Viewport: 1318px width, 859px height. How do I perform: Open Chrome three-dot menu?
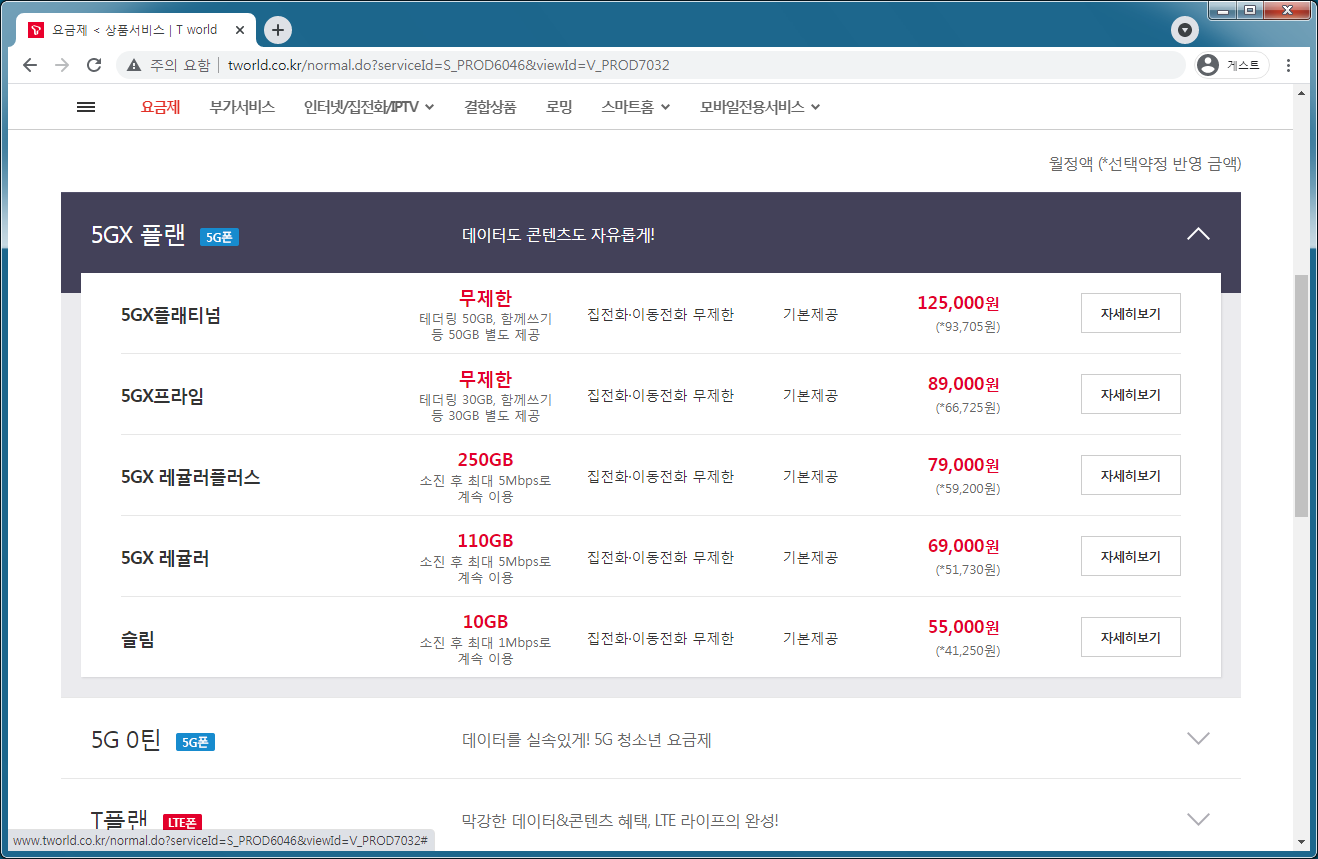point(1288,65)
